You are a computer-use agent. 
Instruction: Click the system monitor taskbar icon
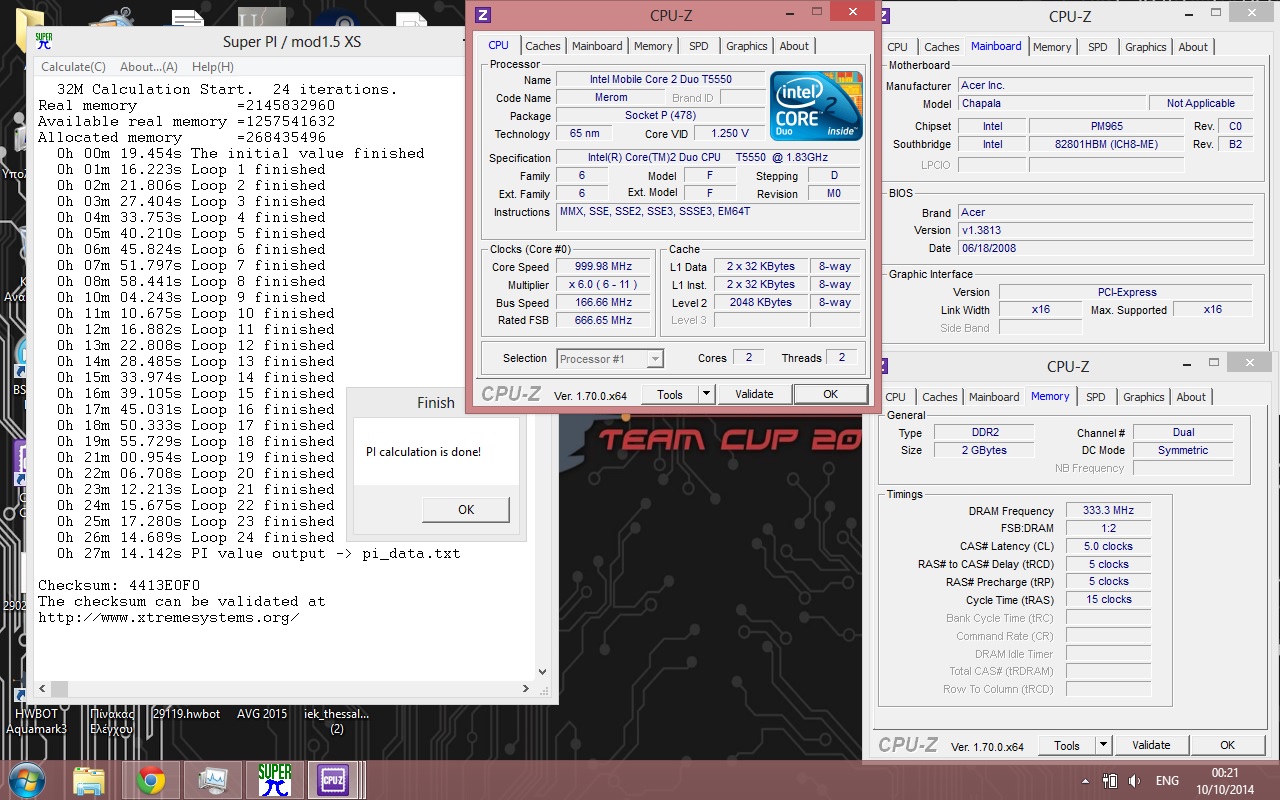(x=212, y=780)
